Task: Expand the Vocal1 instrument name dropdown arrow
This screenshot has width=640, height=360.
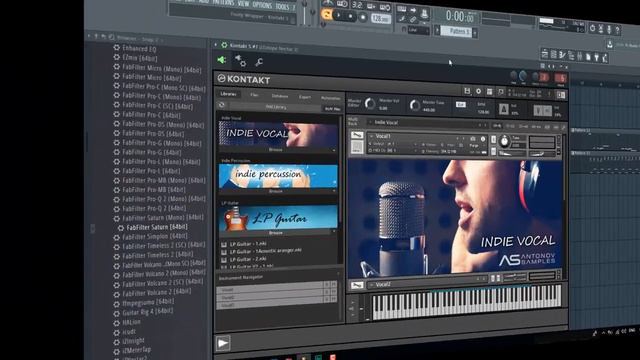Action: coord(371,136)
